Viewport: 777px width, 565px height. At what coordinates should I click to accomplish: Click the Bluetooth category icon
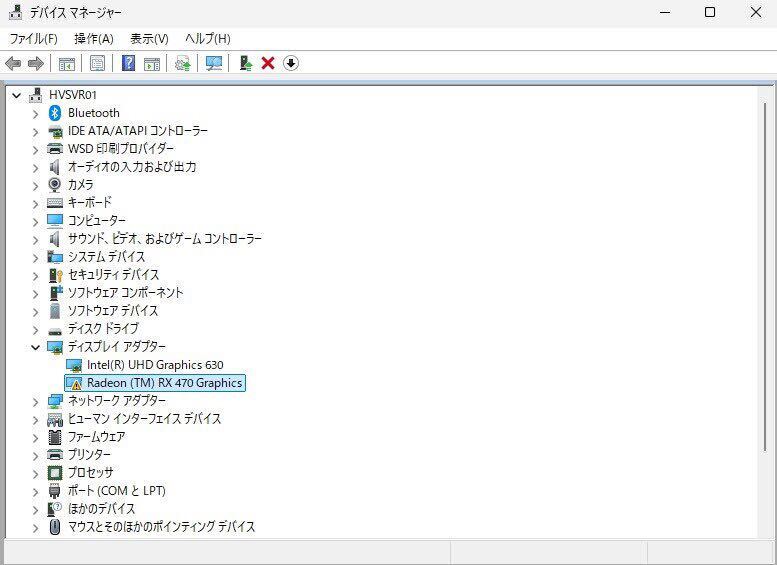(x=55, y=113)
